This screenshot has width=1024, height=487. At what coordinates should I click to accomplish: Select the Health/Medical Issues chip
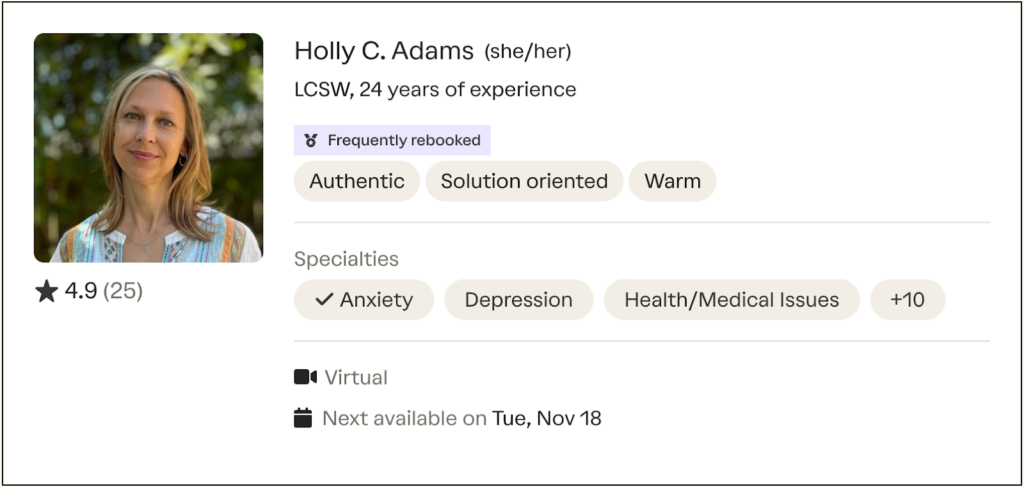pos(731,299)
